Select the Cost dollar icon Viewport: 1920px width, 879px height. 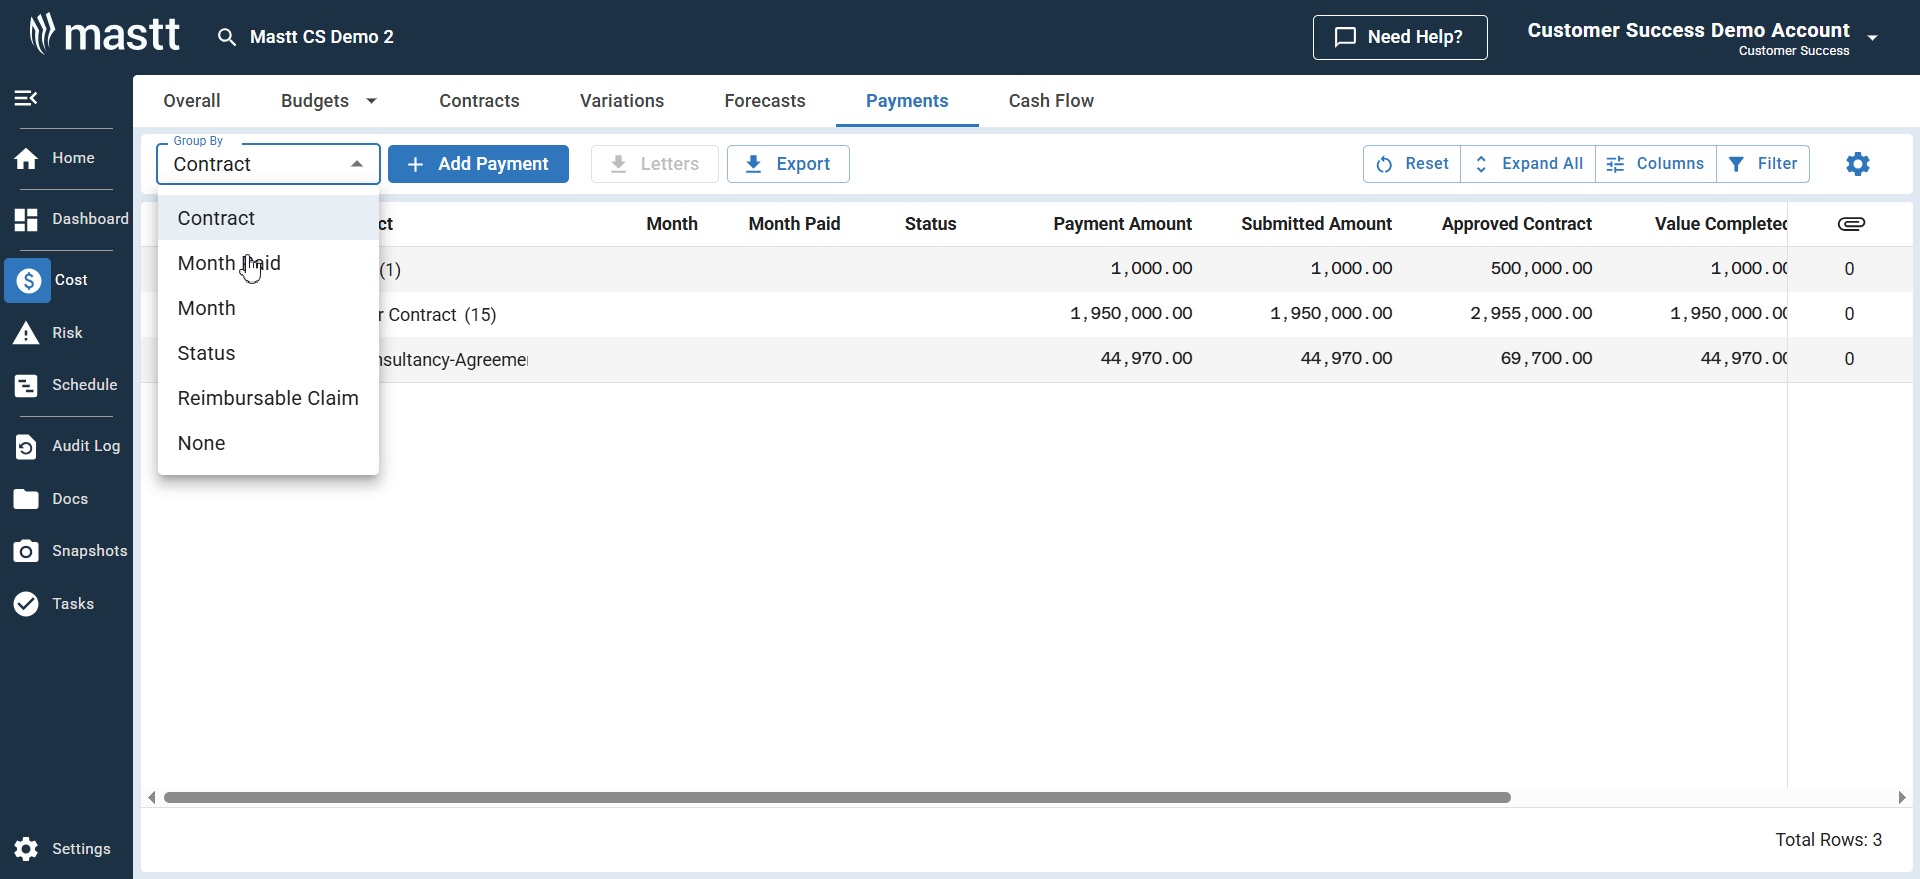28,280
